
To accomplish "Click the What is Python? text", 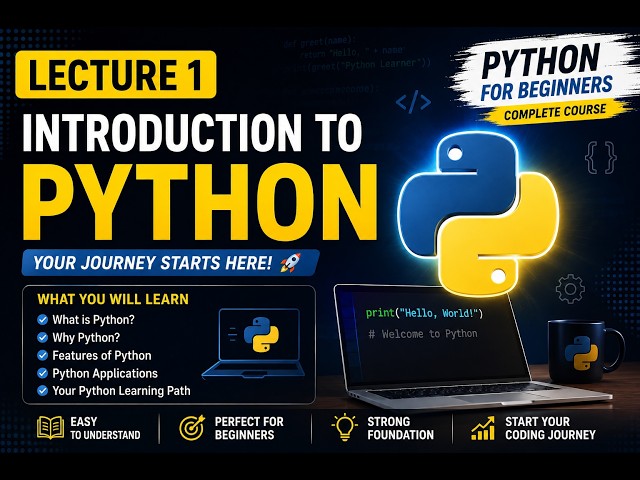I will click(x=93, y=320).
